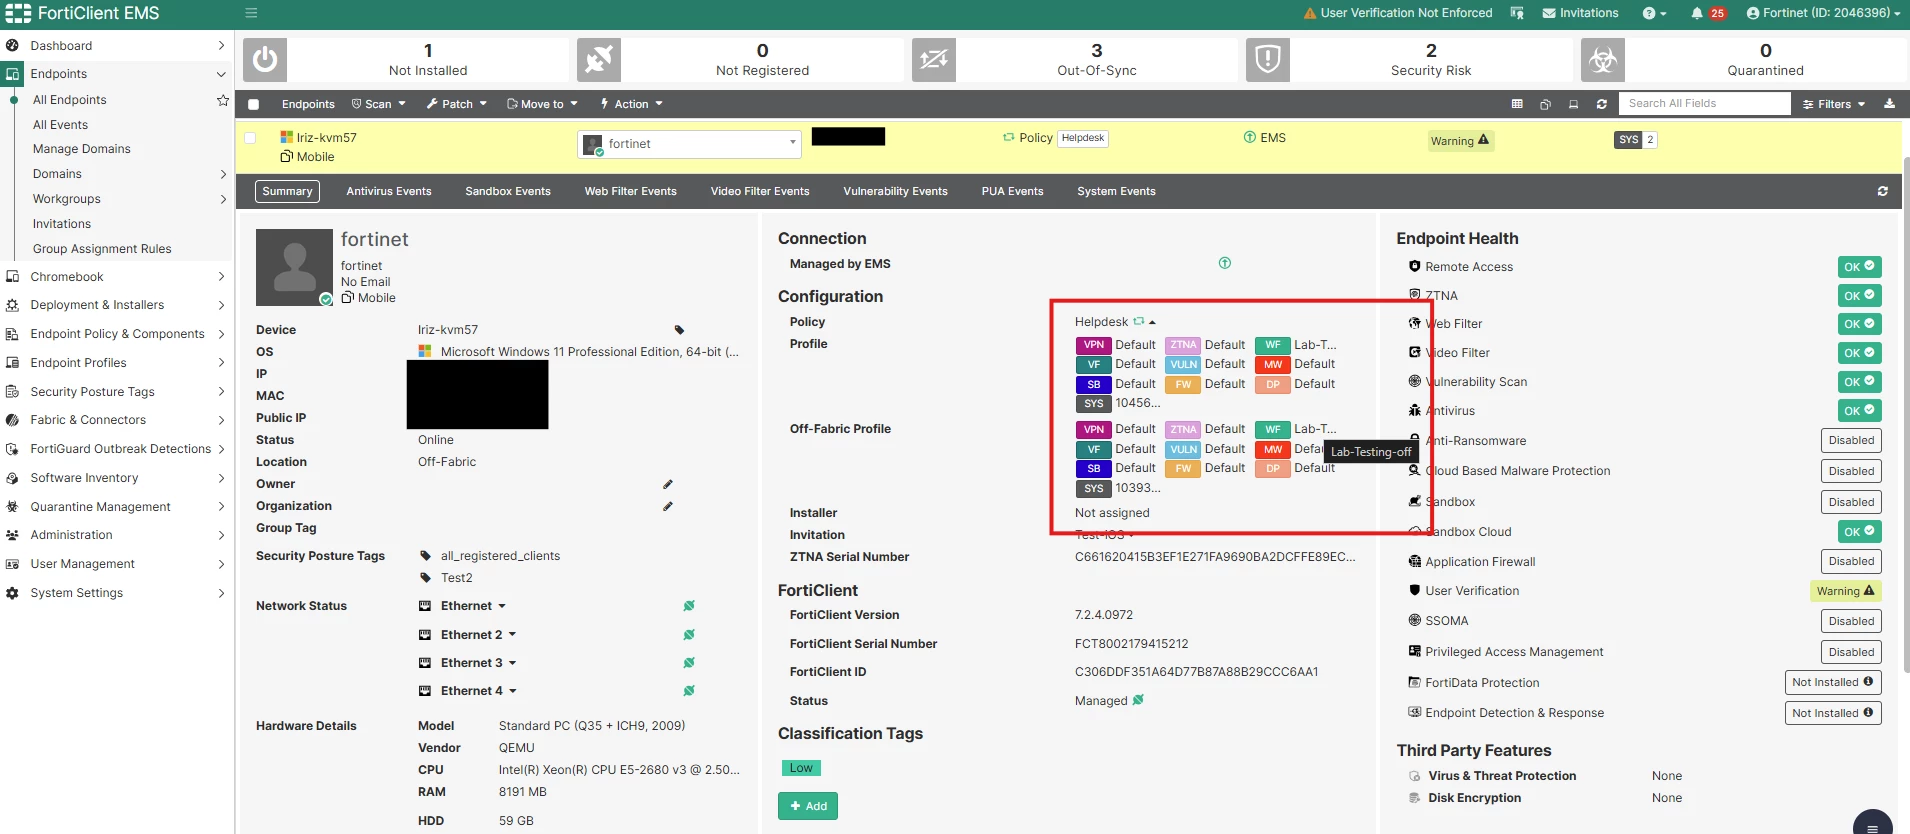Expand Endpoint Policy & Components menu
1910x834 pixels.
tap(117, 334)
